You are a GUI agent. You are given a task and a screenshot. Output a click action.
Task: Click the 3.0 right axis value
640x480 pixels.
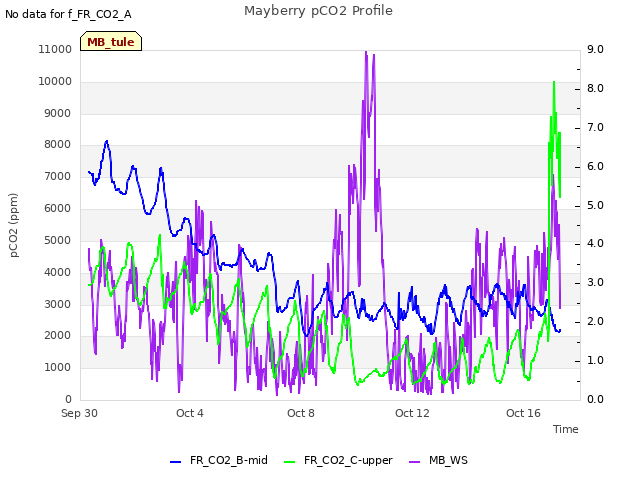coord(596,282)
